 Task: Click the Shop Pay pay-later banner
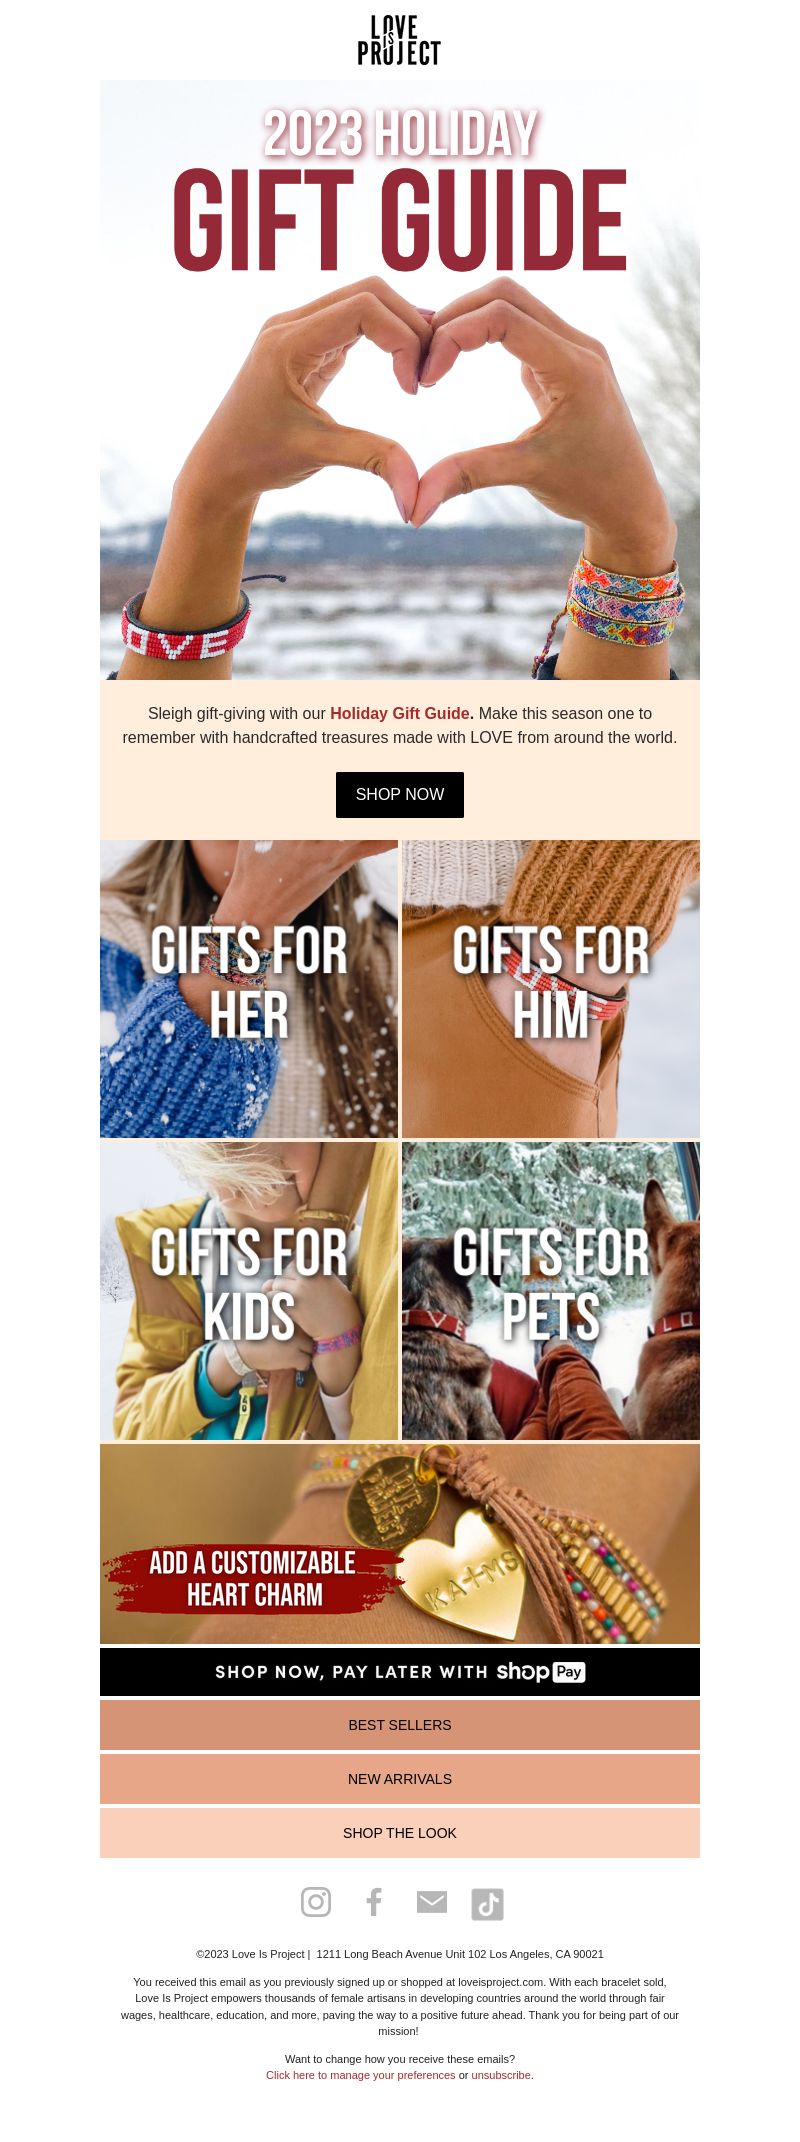pos(400,1672)
